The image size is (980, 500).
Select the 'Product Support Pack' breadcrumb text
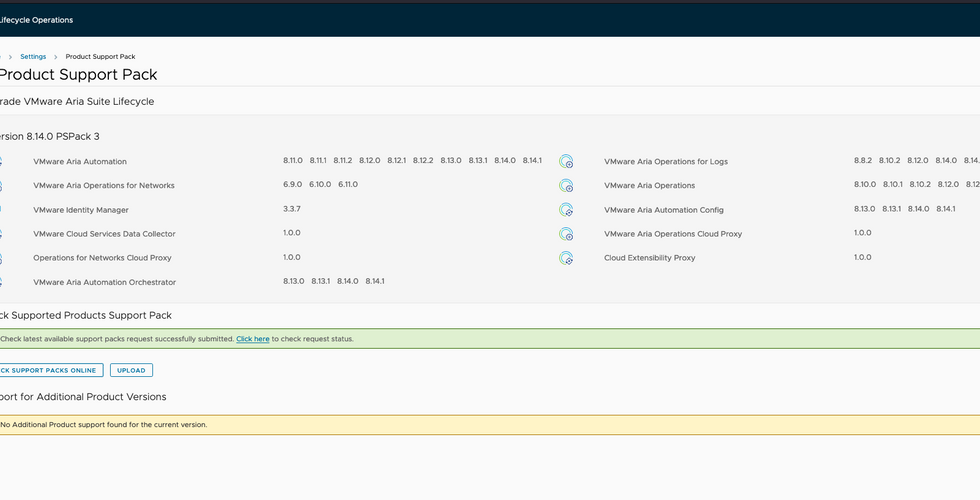coord(101,57)
